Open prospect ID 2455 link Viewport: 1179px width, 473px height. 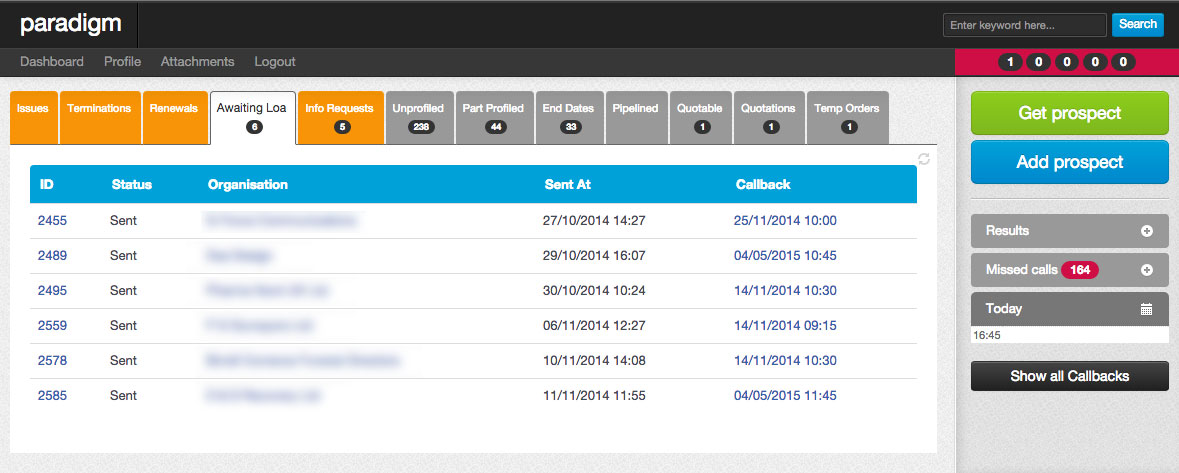pyautogui.click(x=52, y=220)
